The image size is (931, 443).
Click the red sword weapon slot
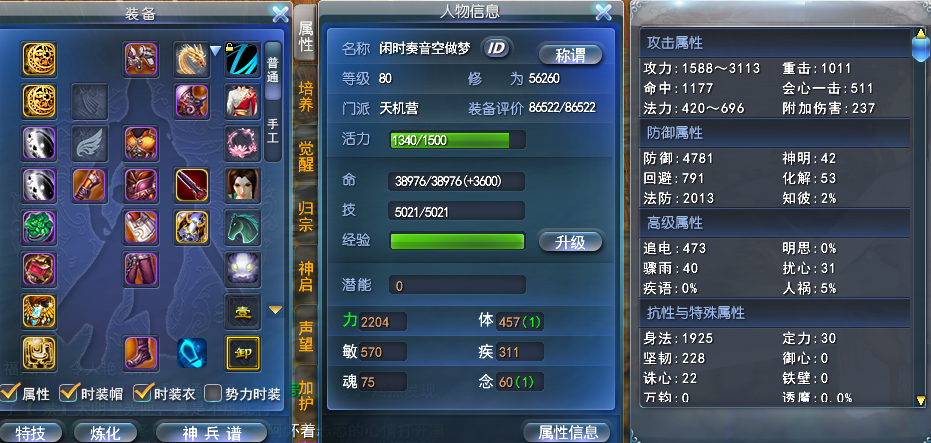click(192, 185)
